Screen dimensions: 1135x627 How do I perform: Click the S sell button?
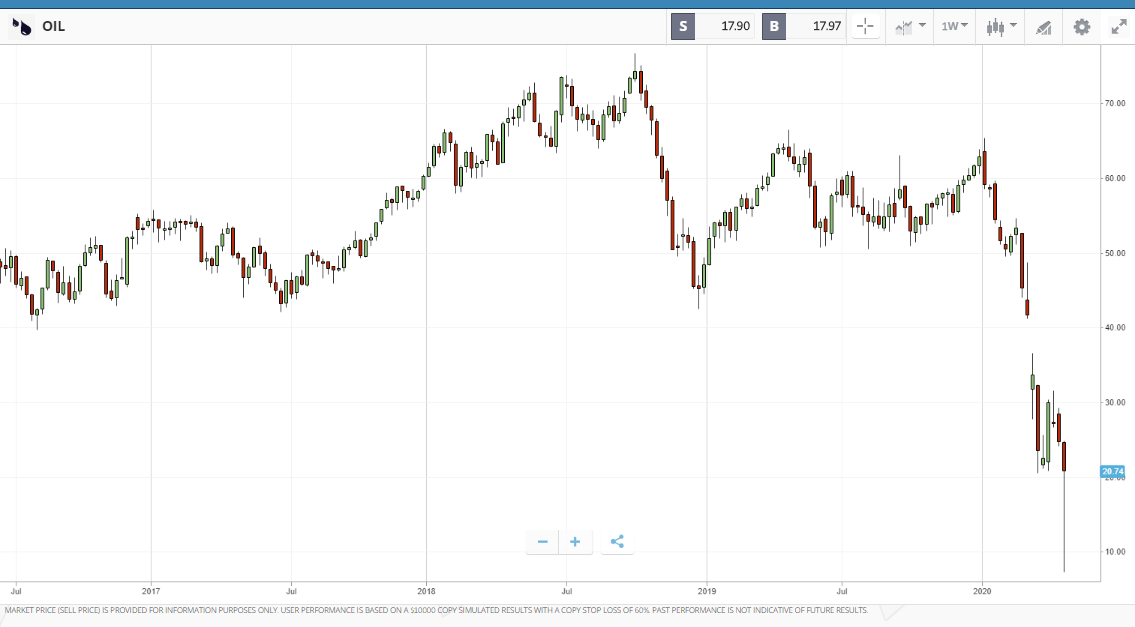(683, 27)
